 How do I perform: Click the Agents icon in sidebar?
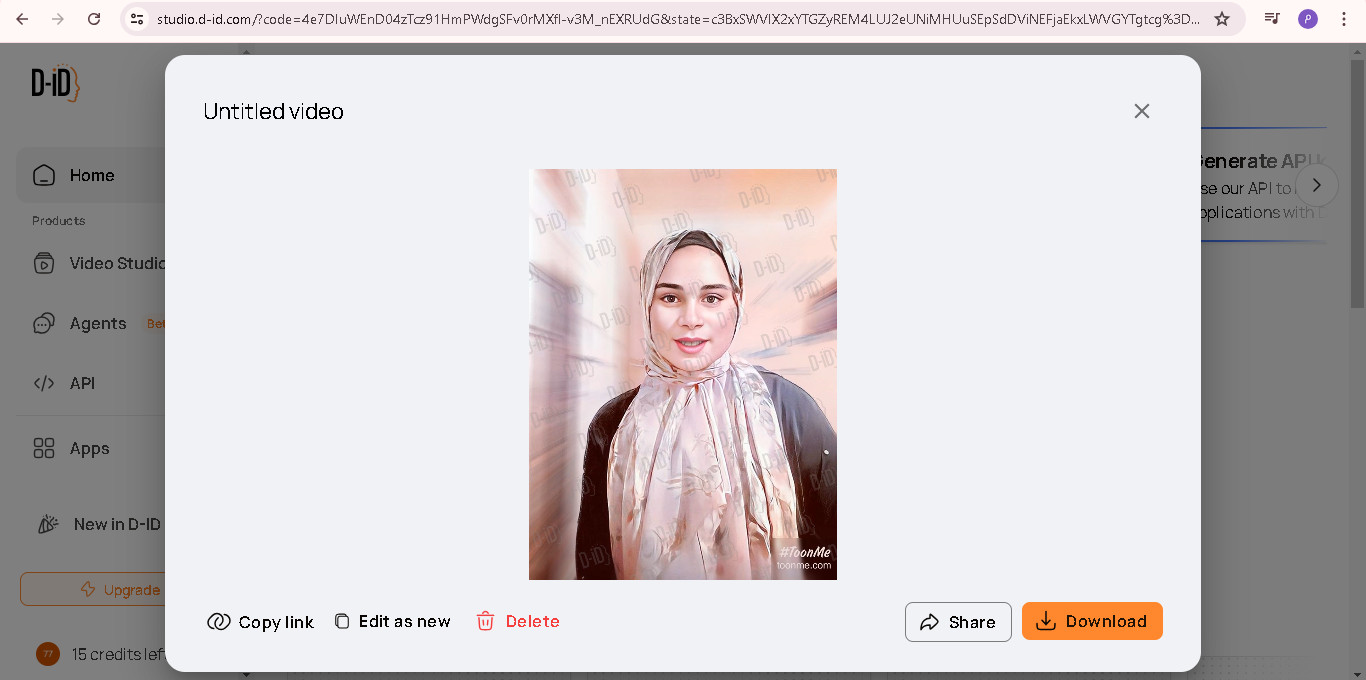click(x=44, y=323)
